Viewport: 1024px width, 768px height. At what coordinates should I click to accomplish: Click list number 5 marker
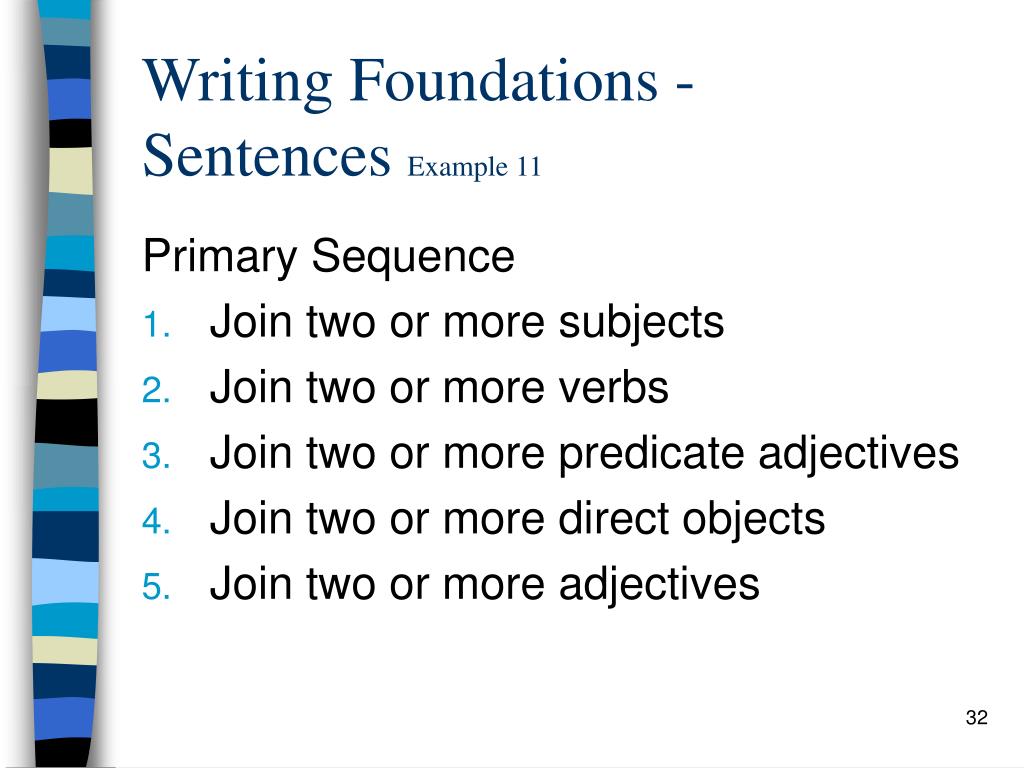tap(157, 586)
